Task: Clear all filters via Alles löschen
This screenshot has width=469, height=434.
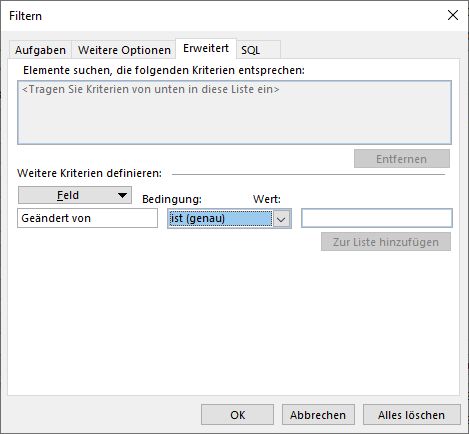Action: [412, 415]
